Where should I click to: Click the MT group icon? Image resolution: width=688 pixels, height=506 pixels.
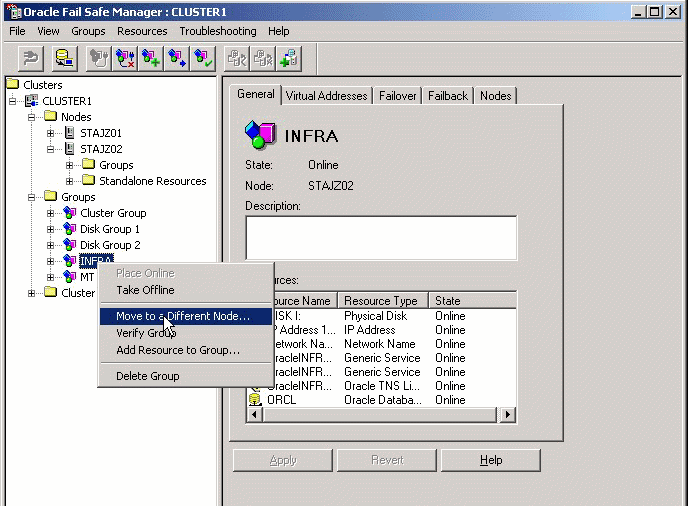point(69,277)
